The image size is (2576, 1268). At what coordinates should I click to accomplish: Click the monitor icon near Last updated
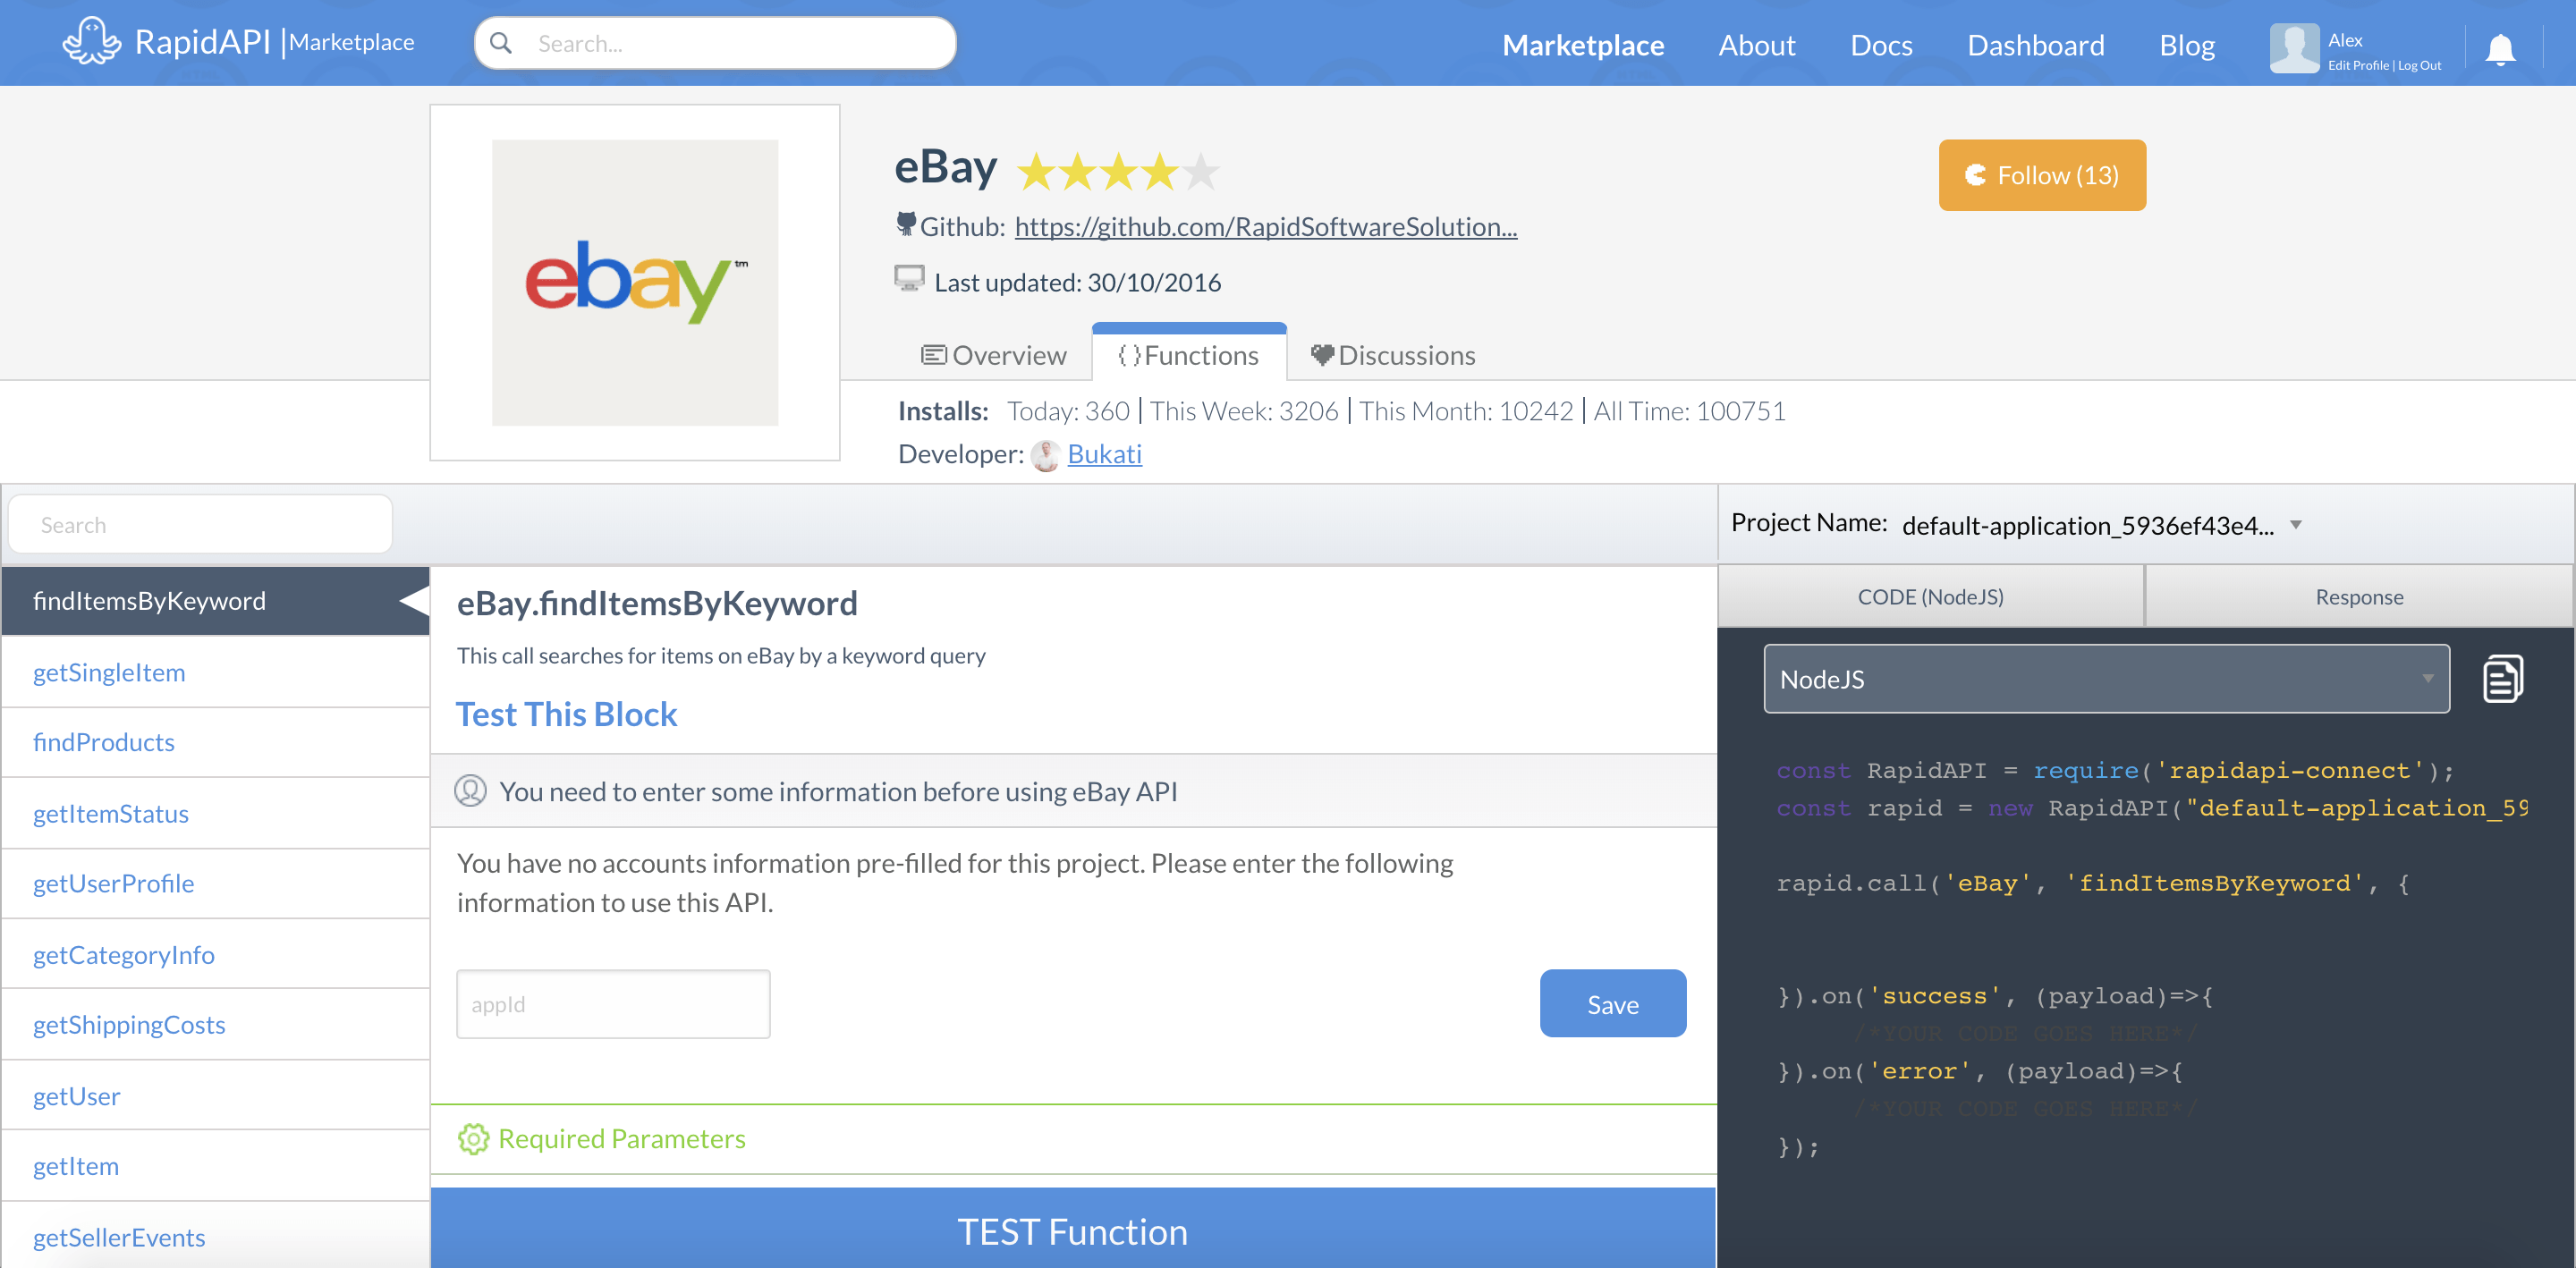pyautogui.click(x=909, y=278)
